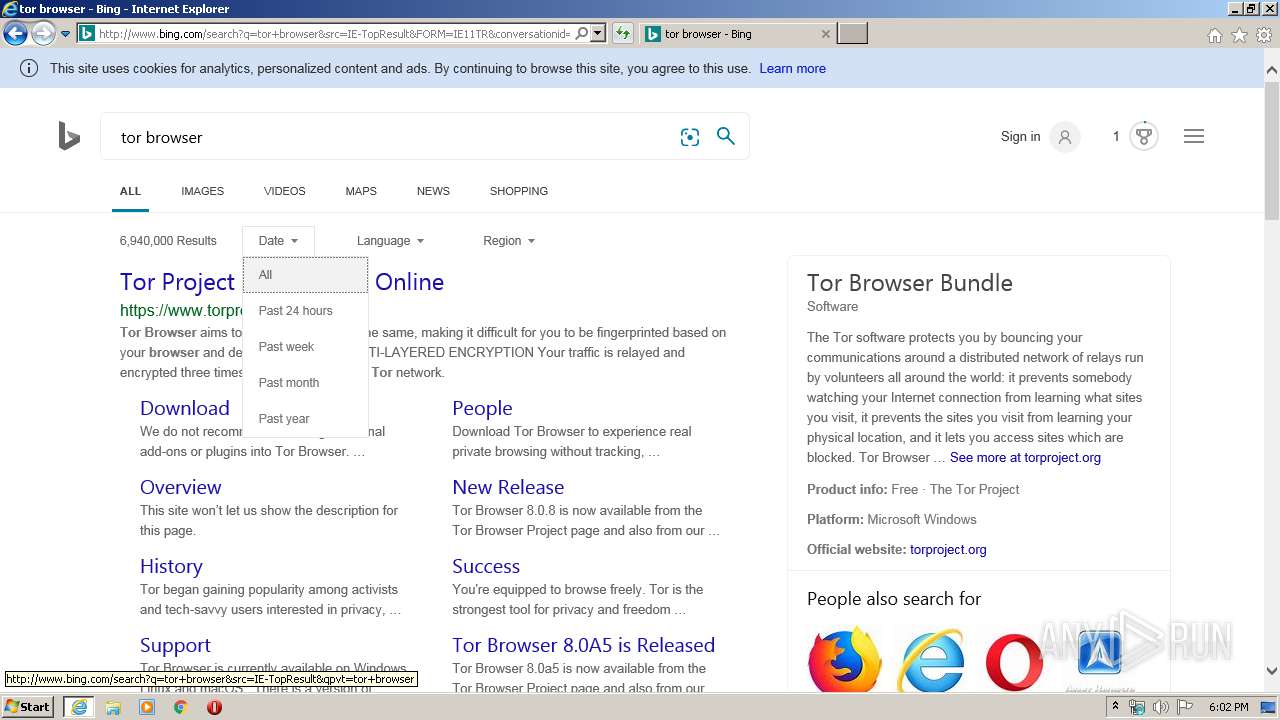Viewport: 1280px width, 720px height.
Task: Click the system tray volume icon
Action: coord(1161,707)
